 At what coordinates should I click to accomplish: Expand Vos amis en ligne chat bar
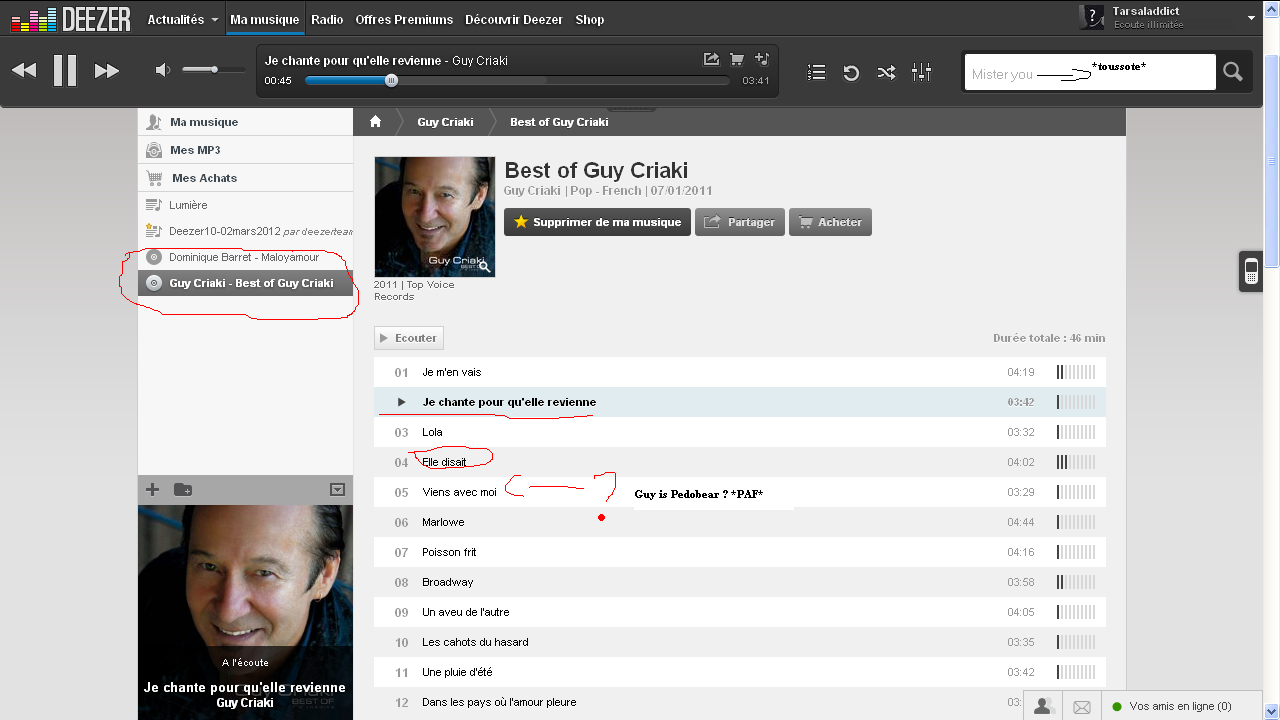pos(1181,706)
